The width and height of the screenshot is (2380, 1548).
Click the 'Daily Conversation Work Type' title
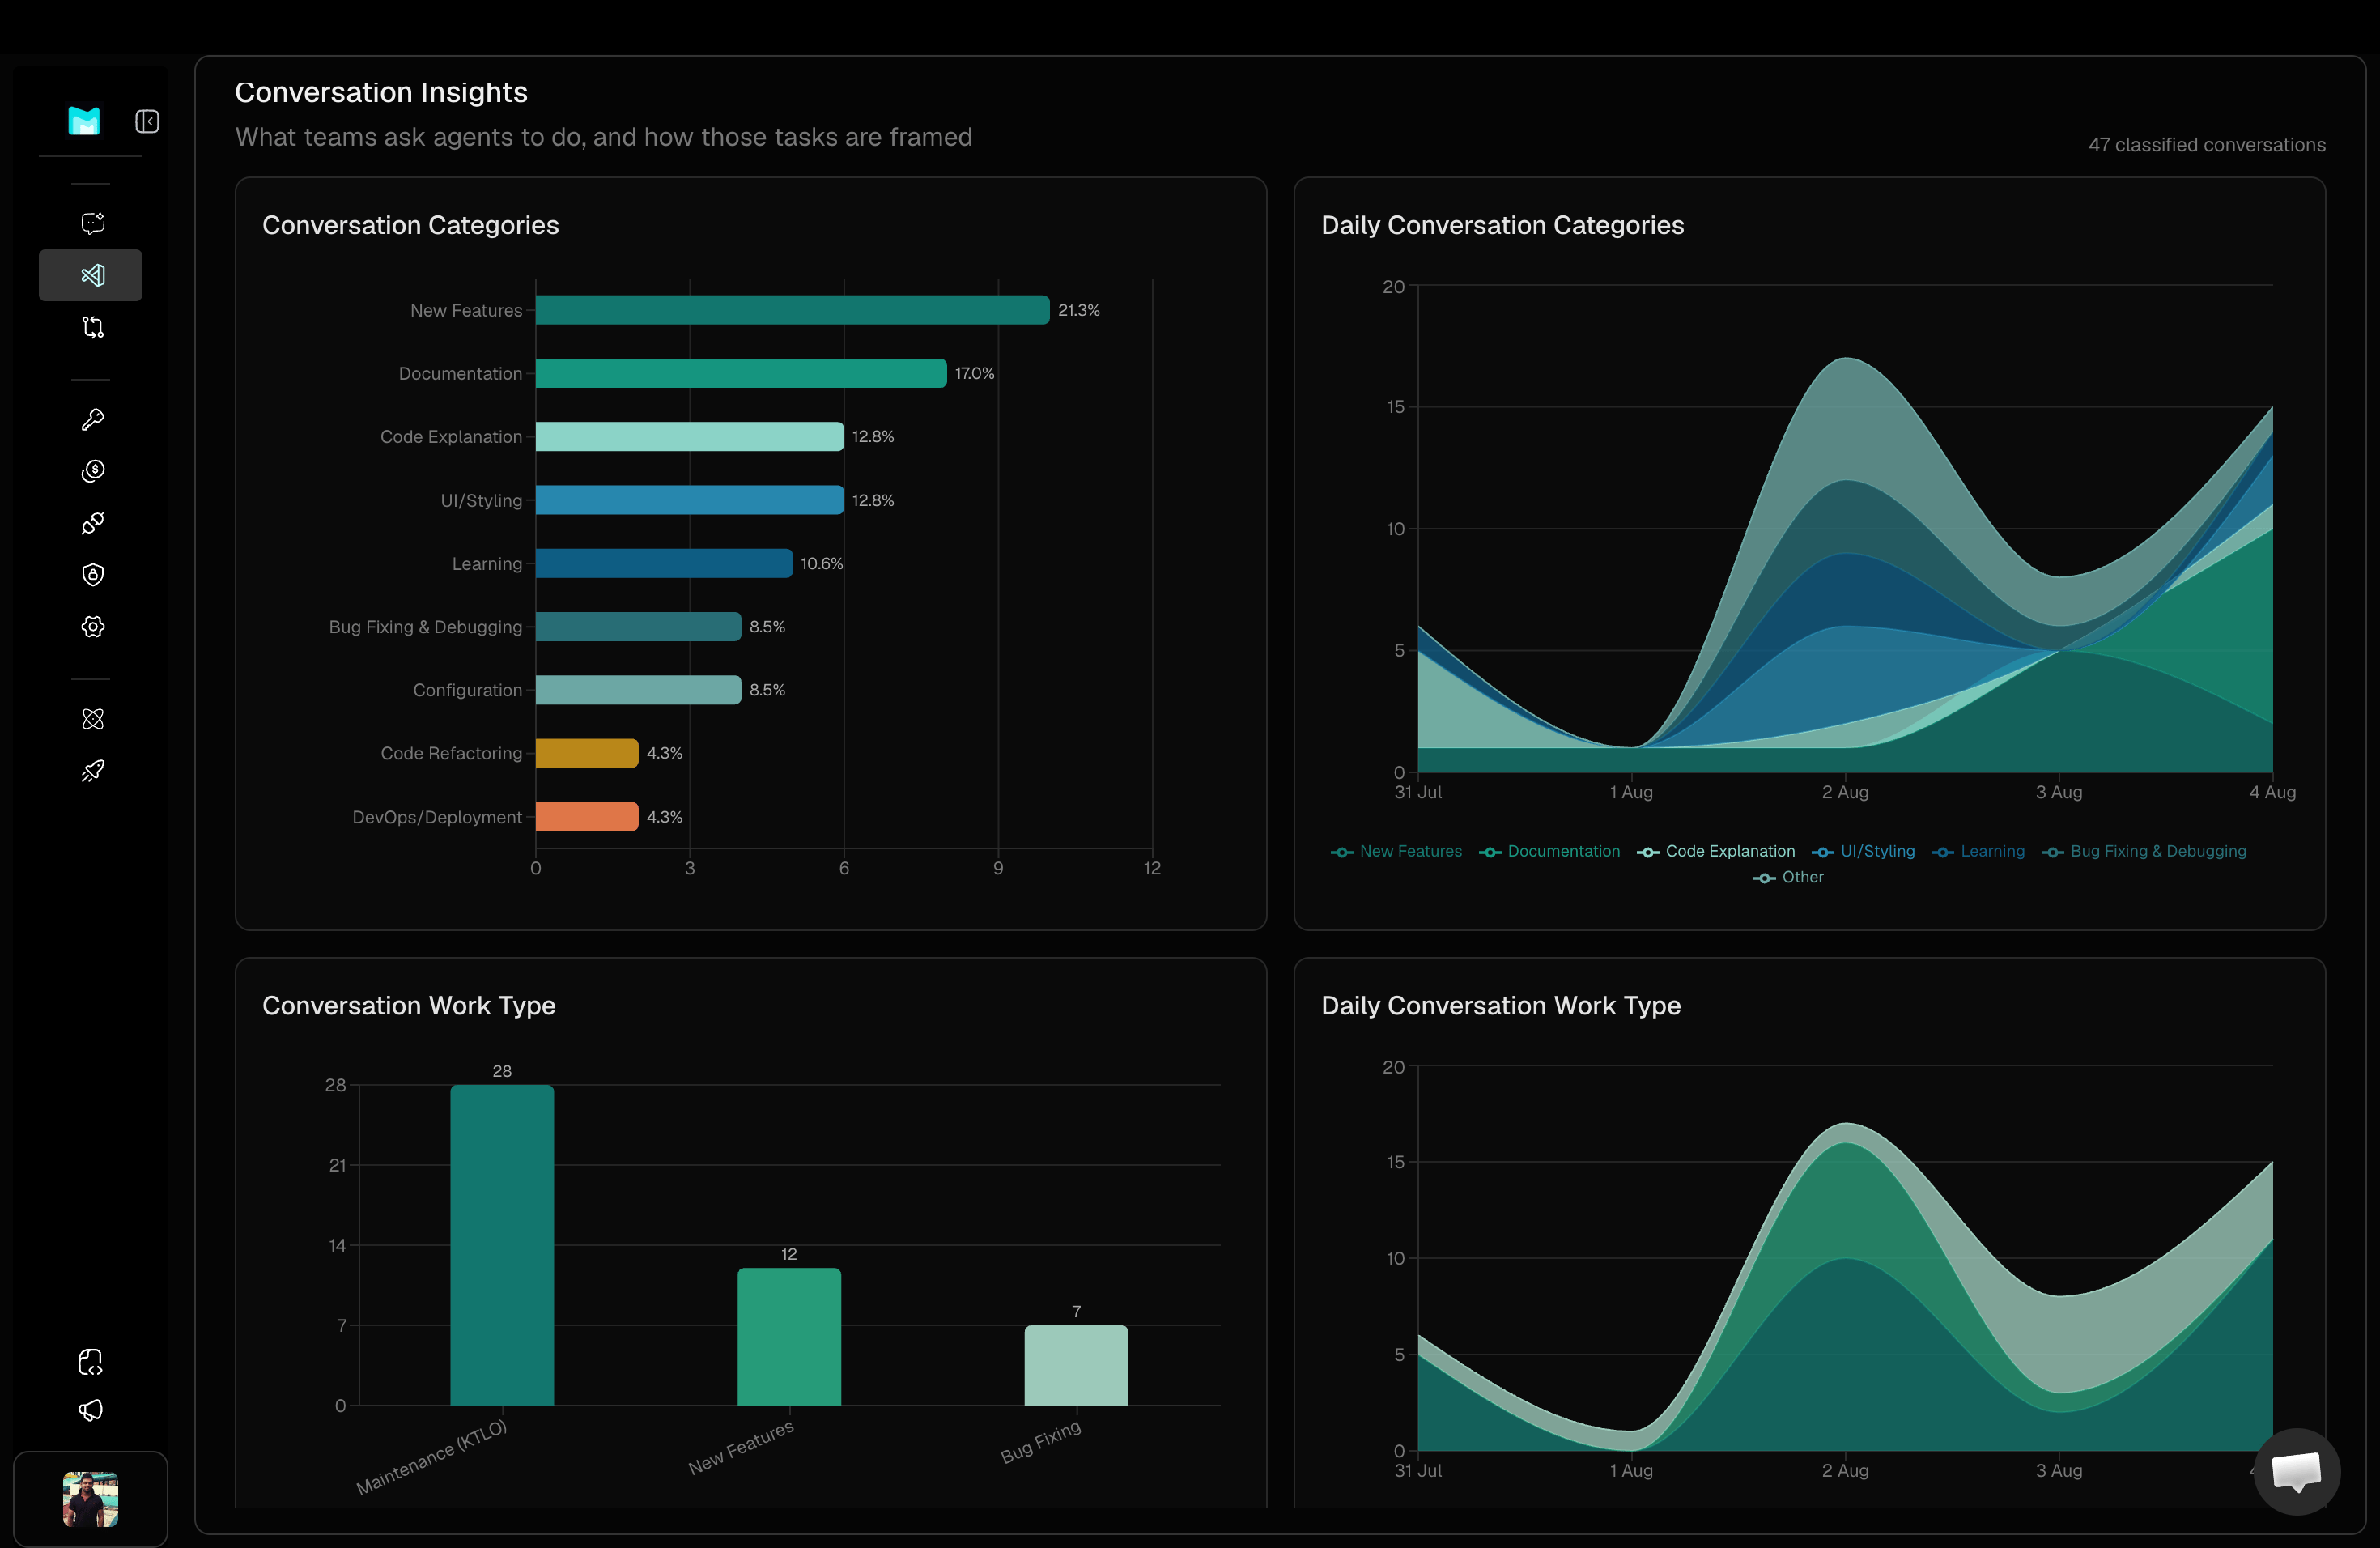click(1500, 1005)
